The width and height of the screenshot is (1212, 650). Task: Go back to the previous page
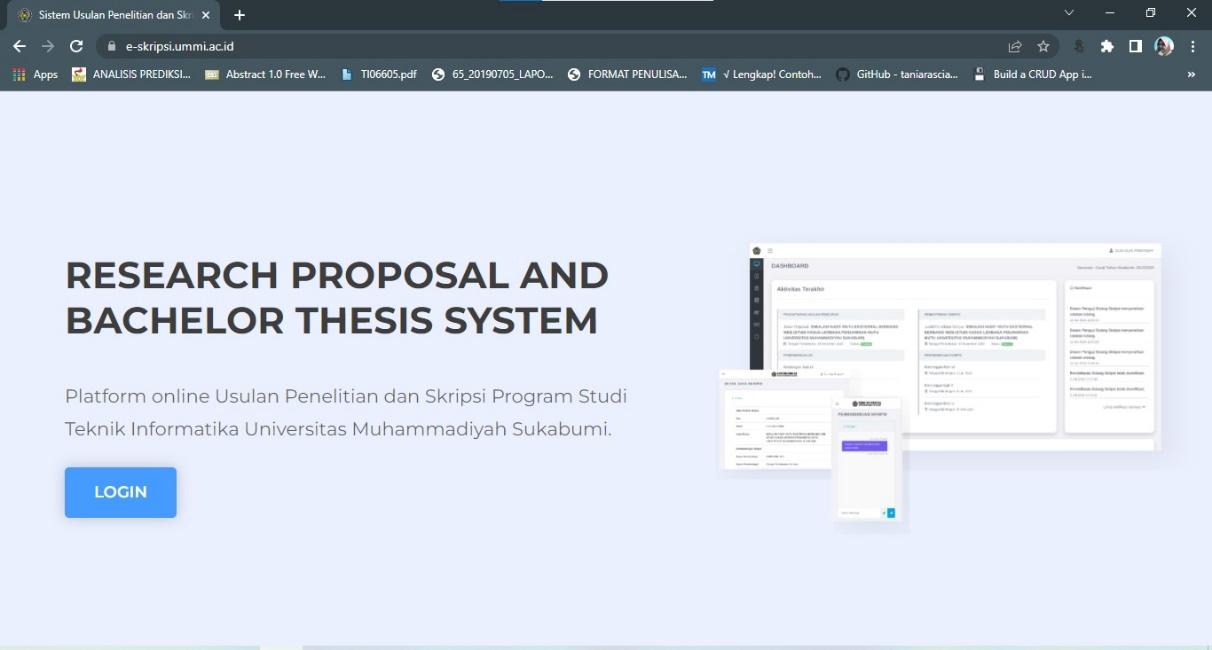pyautogui.click(x=19, y=46)
